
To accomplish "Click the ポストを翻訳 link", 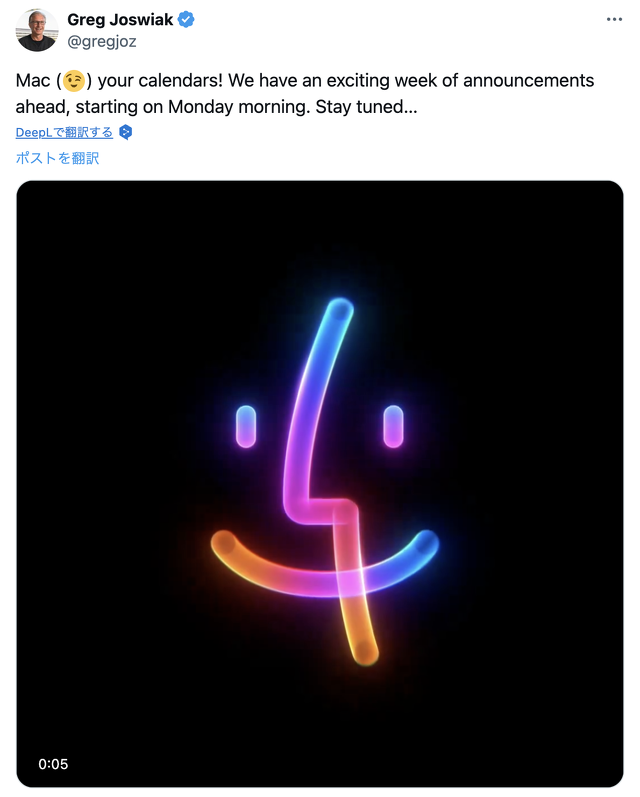I will [x=57, y=158].
